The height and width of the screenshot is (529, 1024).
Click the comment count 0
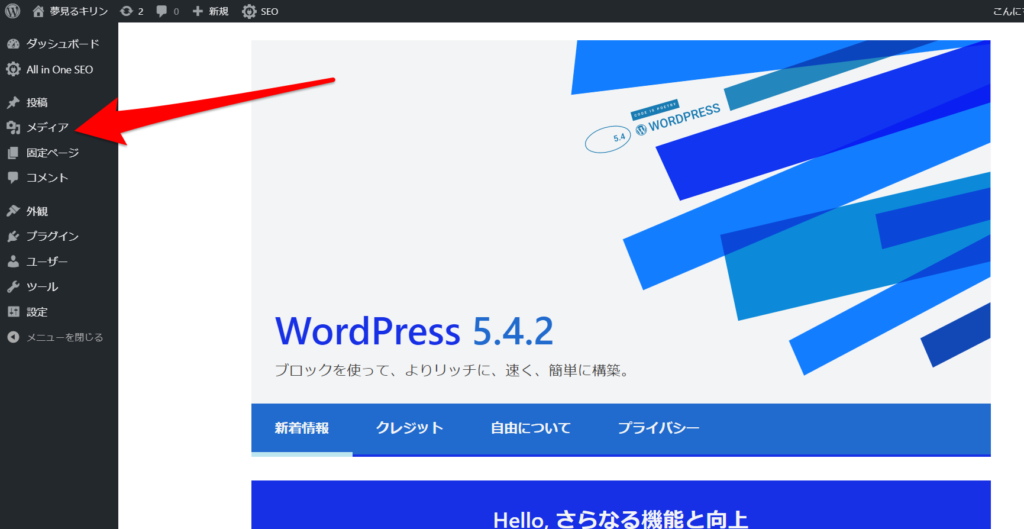coord(176,12)
